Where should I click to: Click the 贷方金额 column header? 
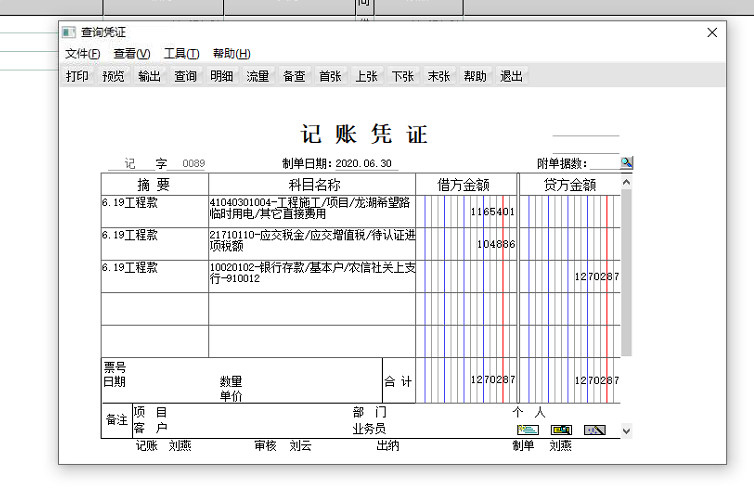tap(570, 185)
